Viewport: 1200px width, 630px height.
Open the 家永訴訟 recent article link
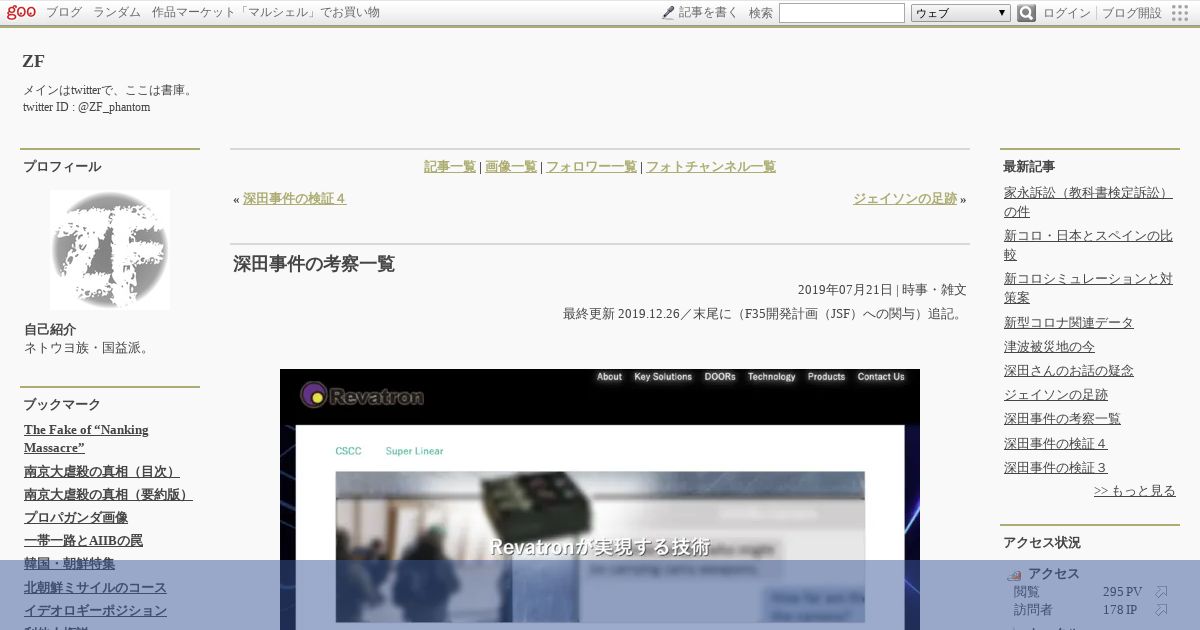1088,202
